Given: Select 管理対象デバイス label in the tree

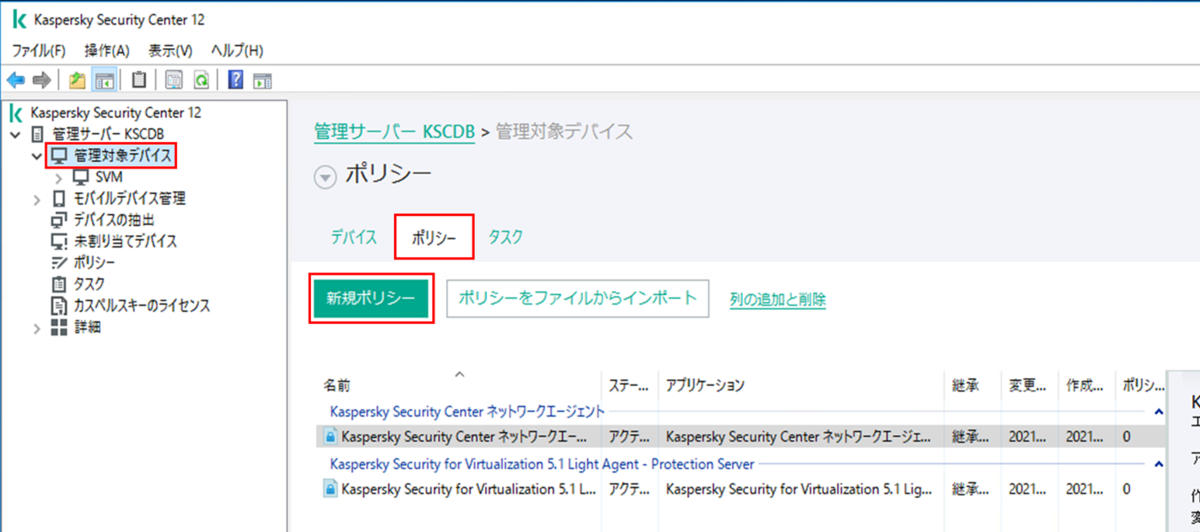Looking at the screenshot, I should tap(122, 156).
